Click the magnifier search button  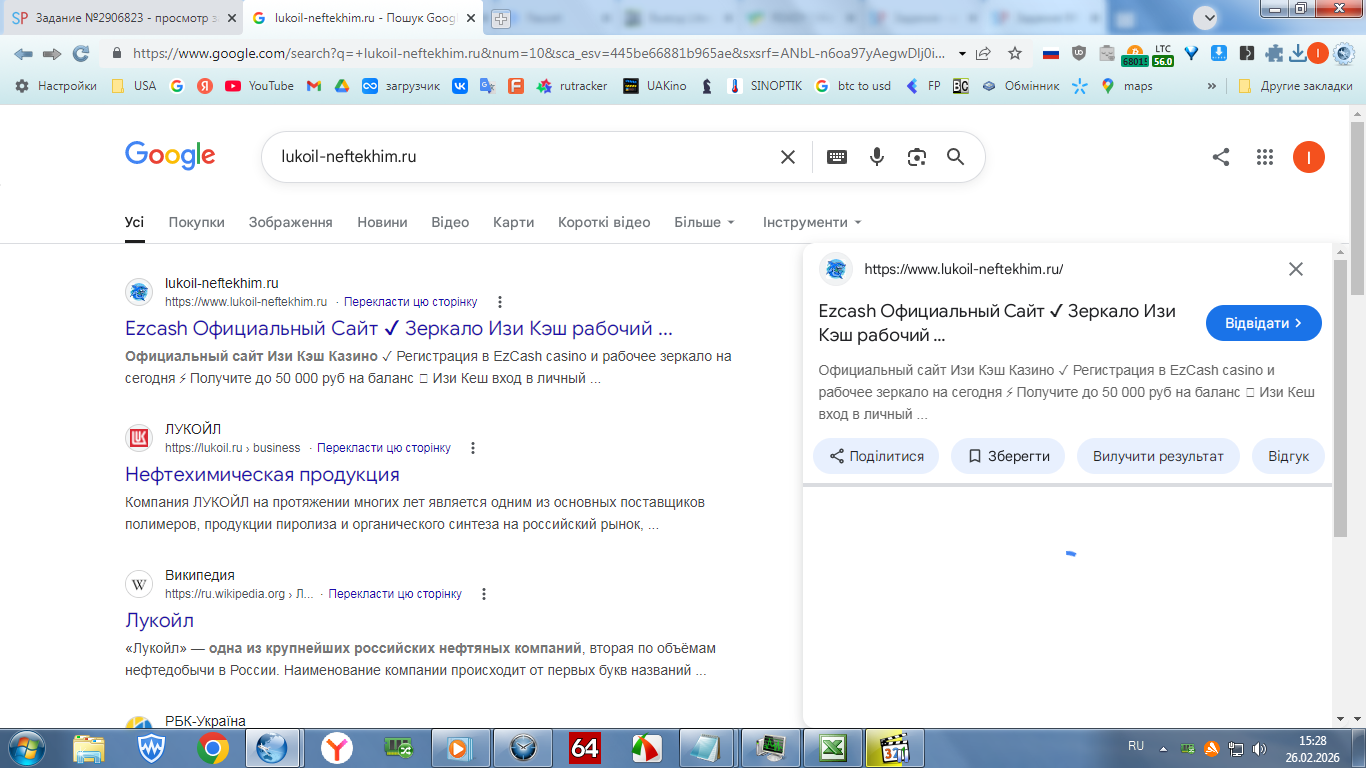pyautogui.click(x=955, y=157)
